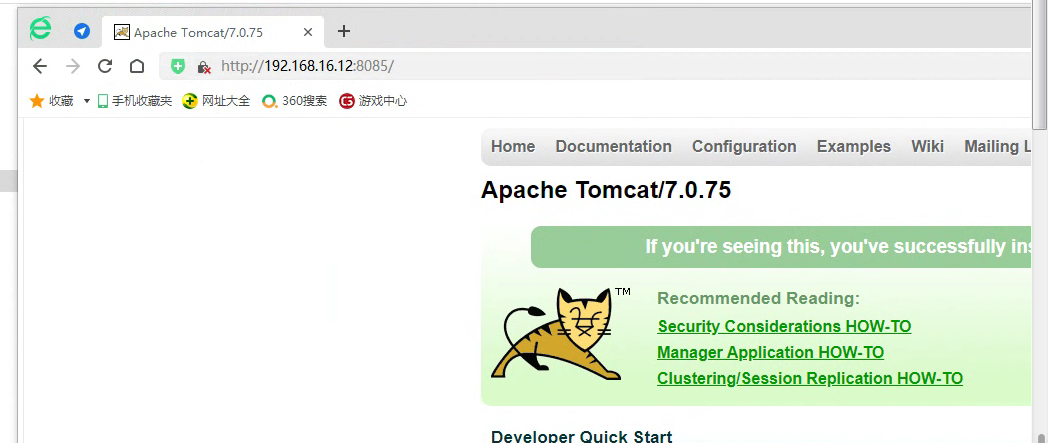Click the 360 browser logo icon
The height and width of the screenshot is (443, 1048).
[x=40, y=29]
